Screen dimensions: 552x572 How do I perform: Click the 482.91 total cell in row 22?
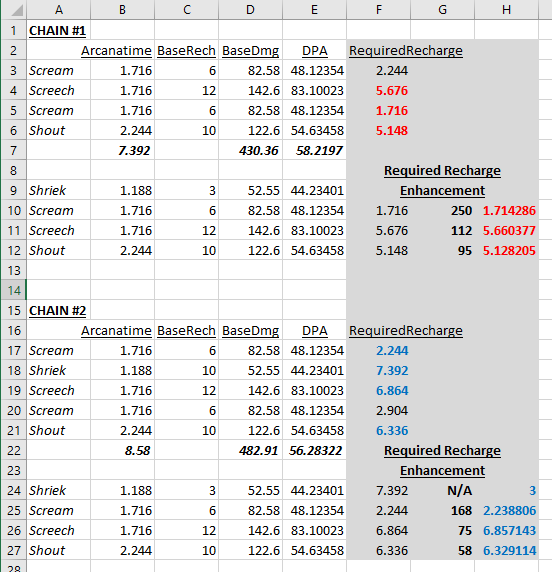click(251, 451)
